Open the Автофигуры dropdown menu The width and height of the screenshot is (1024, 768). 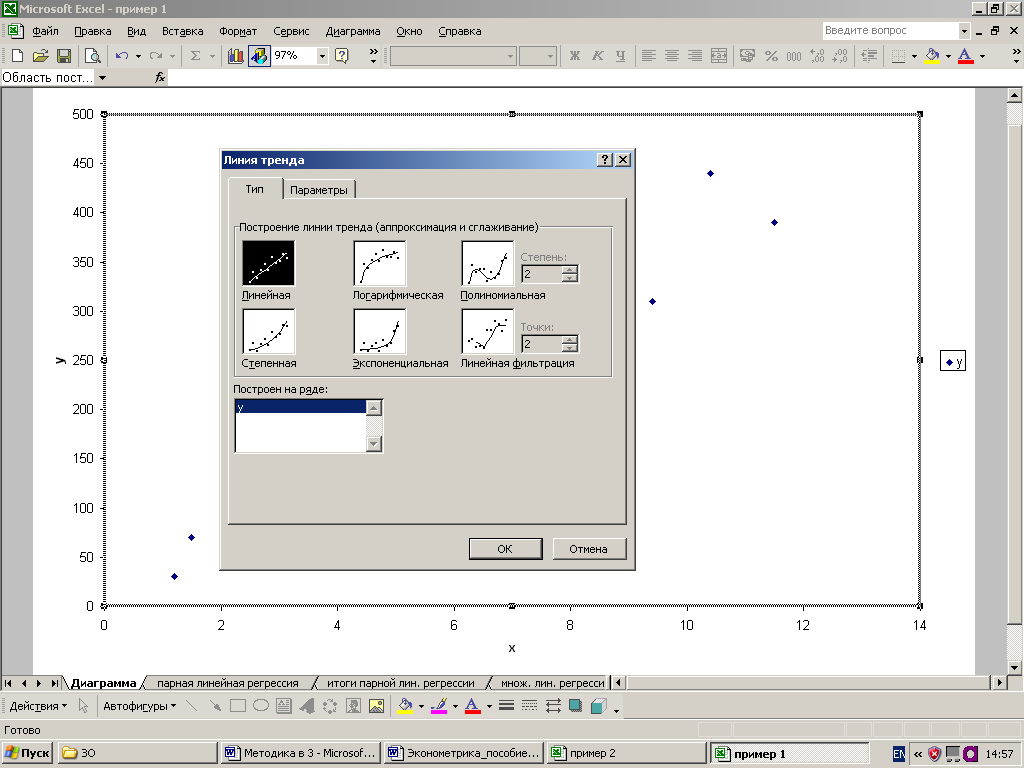point(140,706)
